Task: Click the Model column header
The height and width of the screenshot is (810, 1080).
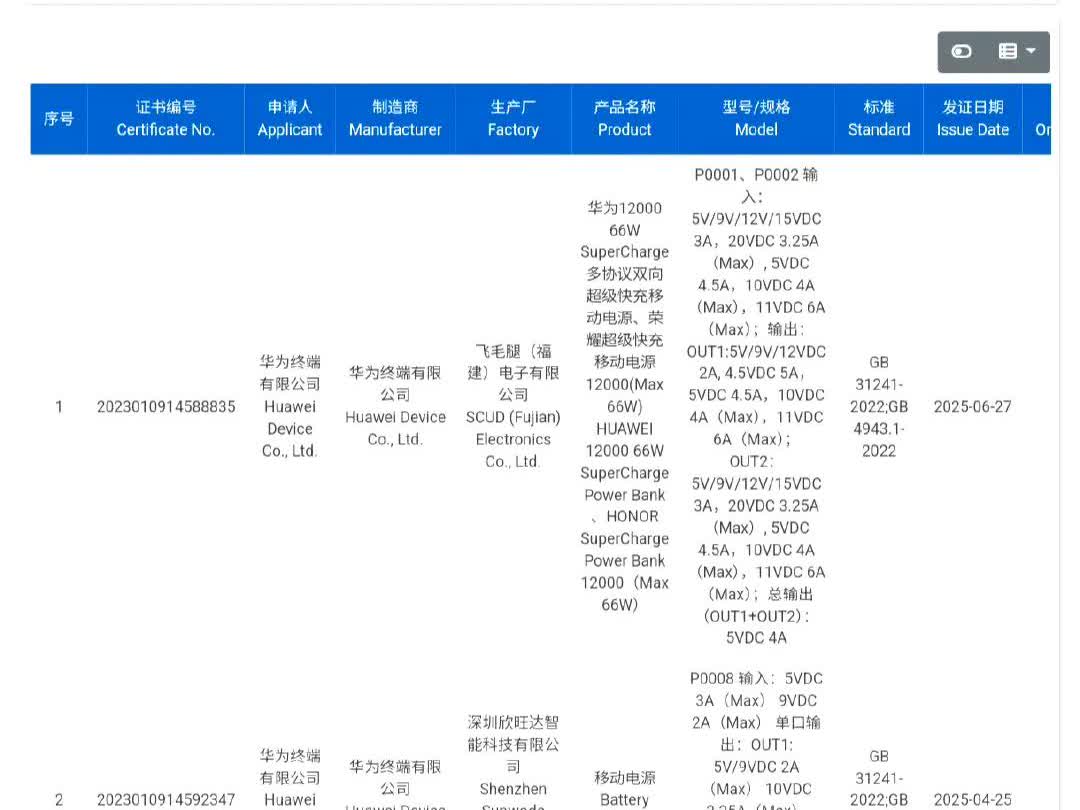Action: tap(756, 118)
